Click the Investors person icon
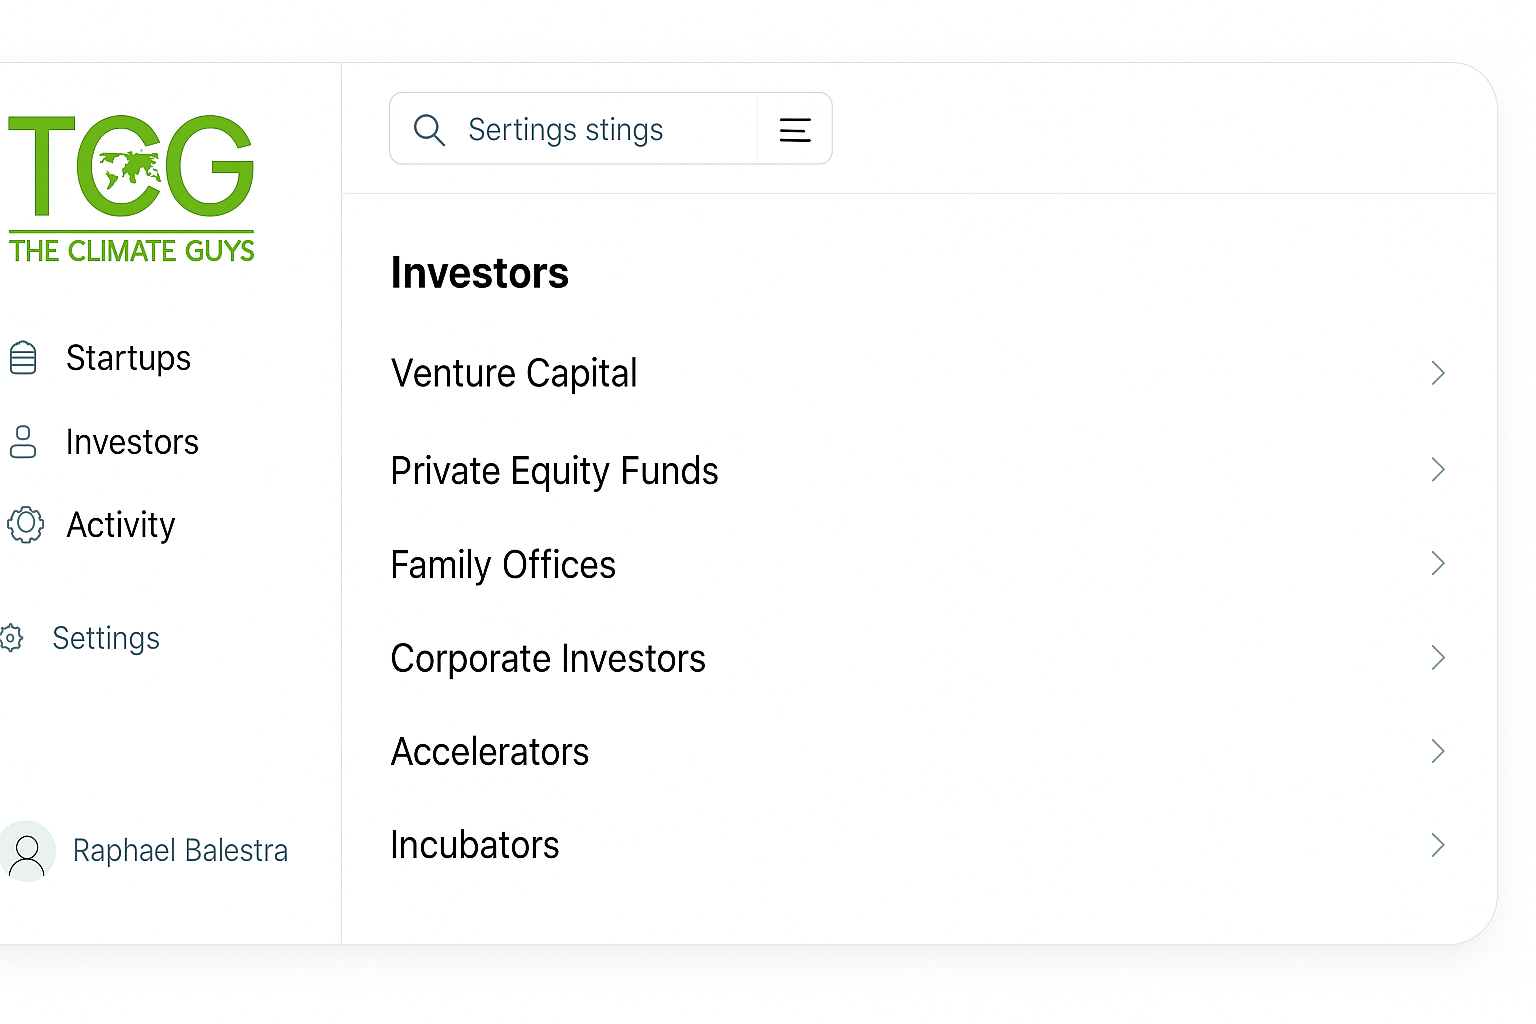 pos(23,442)
